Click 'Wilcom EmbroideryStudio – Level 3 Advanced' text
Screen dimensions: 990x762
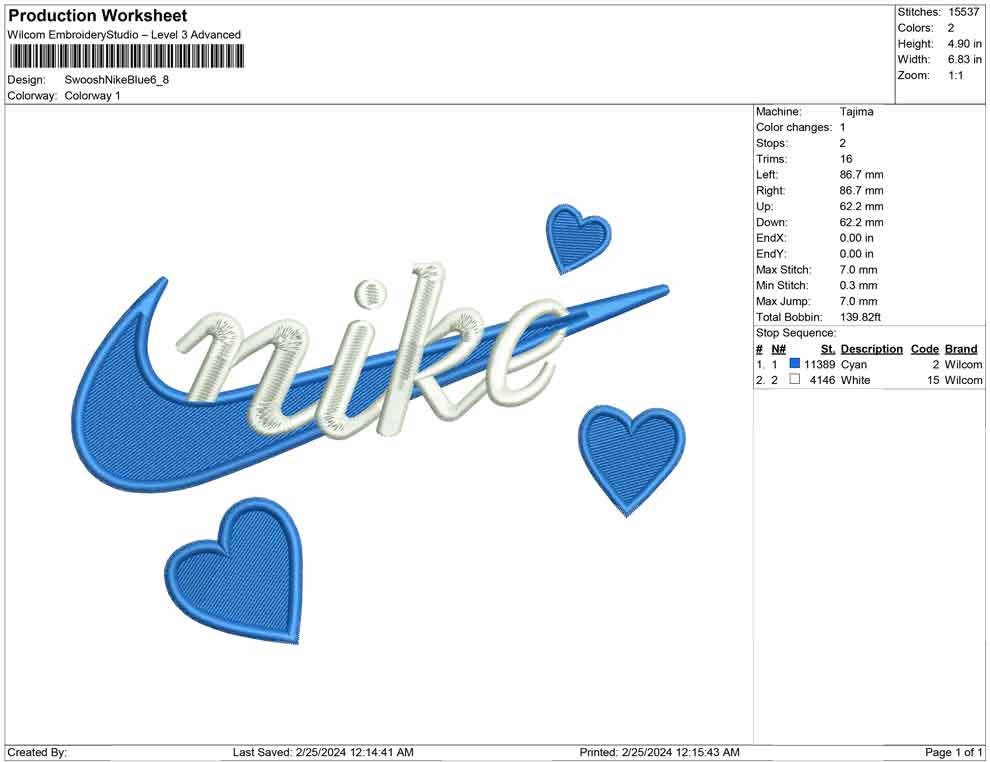click(x=124, y=35)
